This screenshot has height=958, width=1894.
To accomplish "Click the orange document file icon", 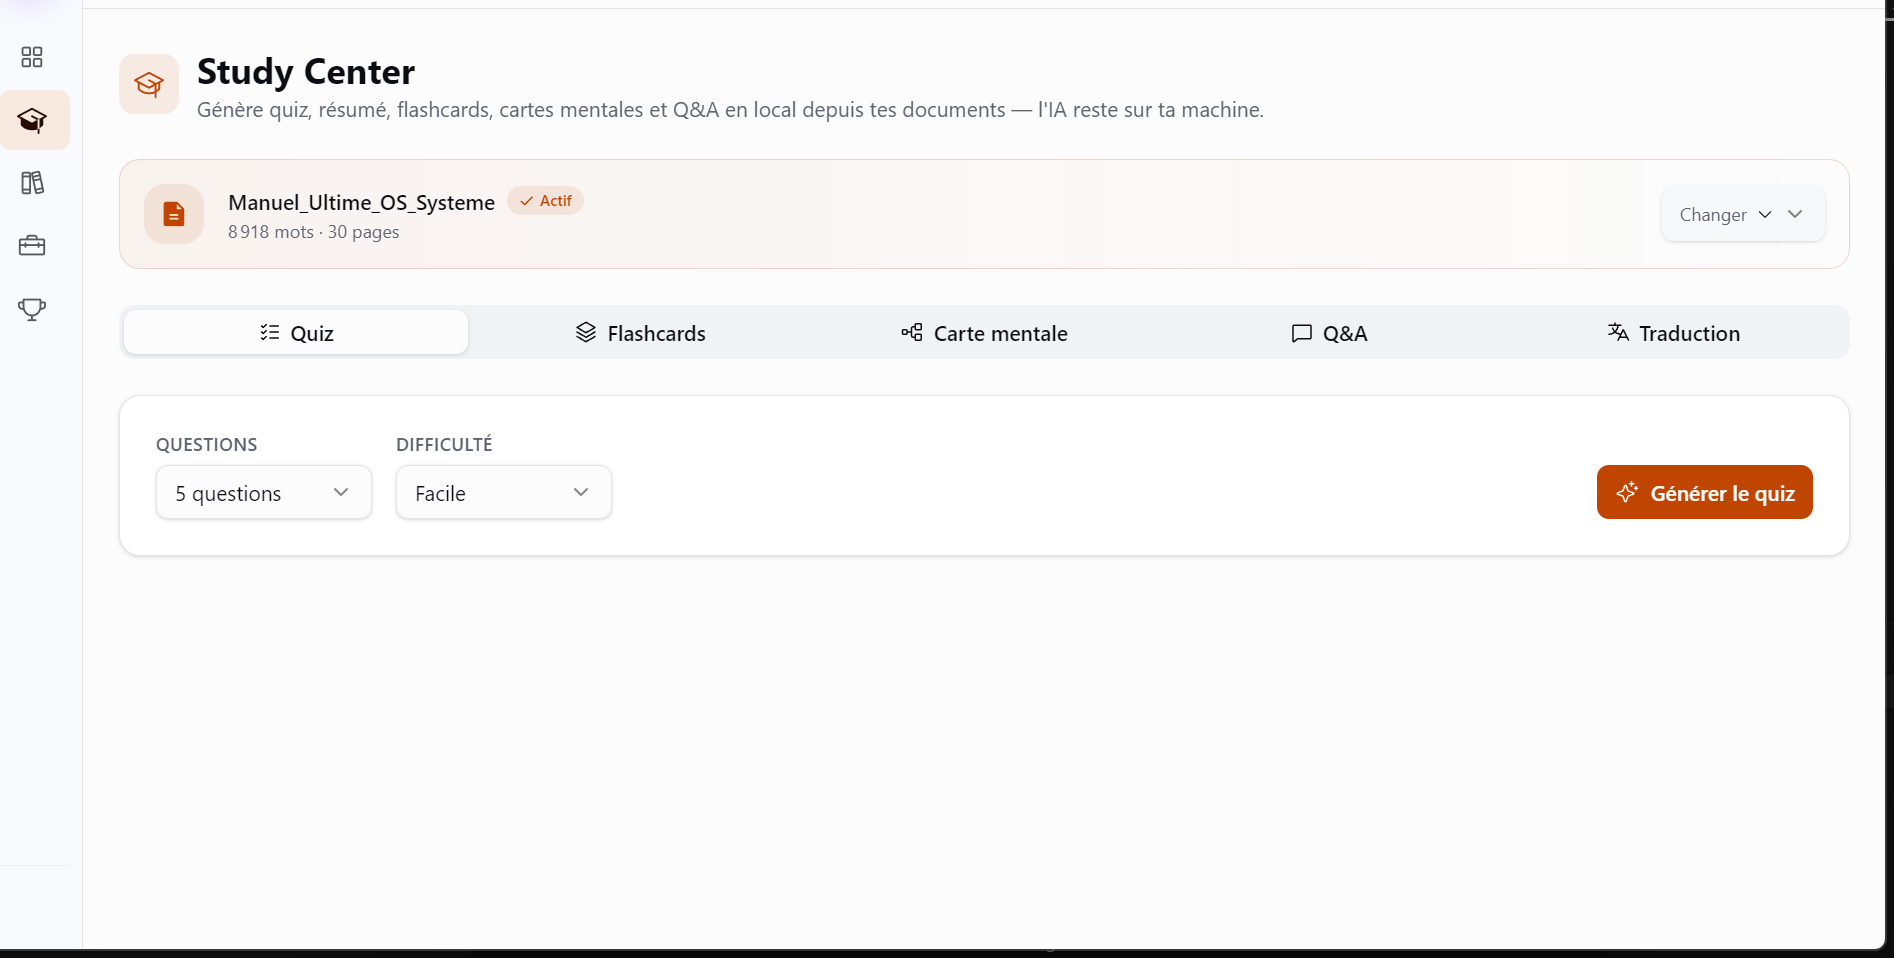I will (174, 214).
